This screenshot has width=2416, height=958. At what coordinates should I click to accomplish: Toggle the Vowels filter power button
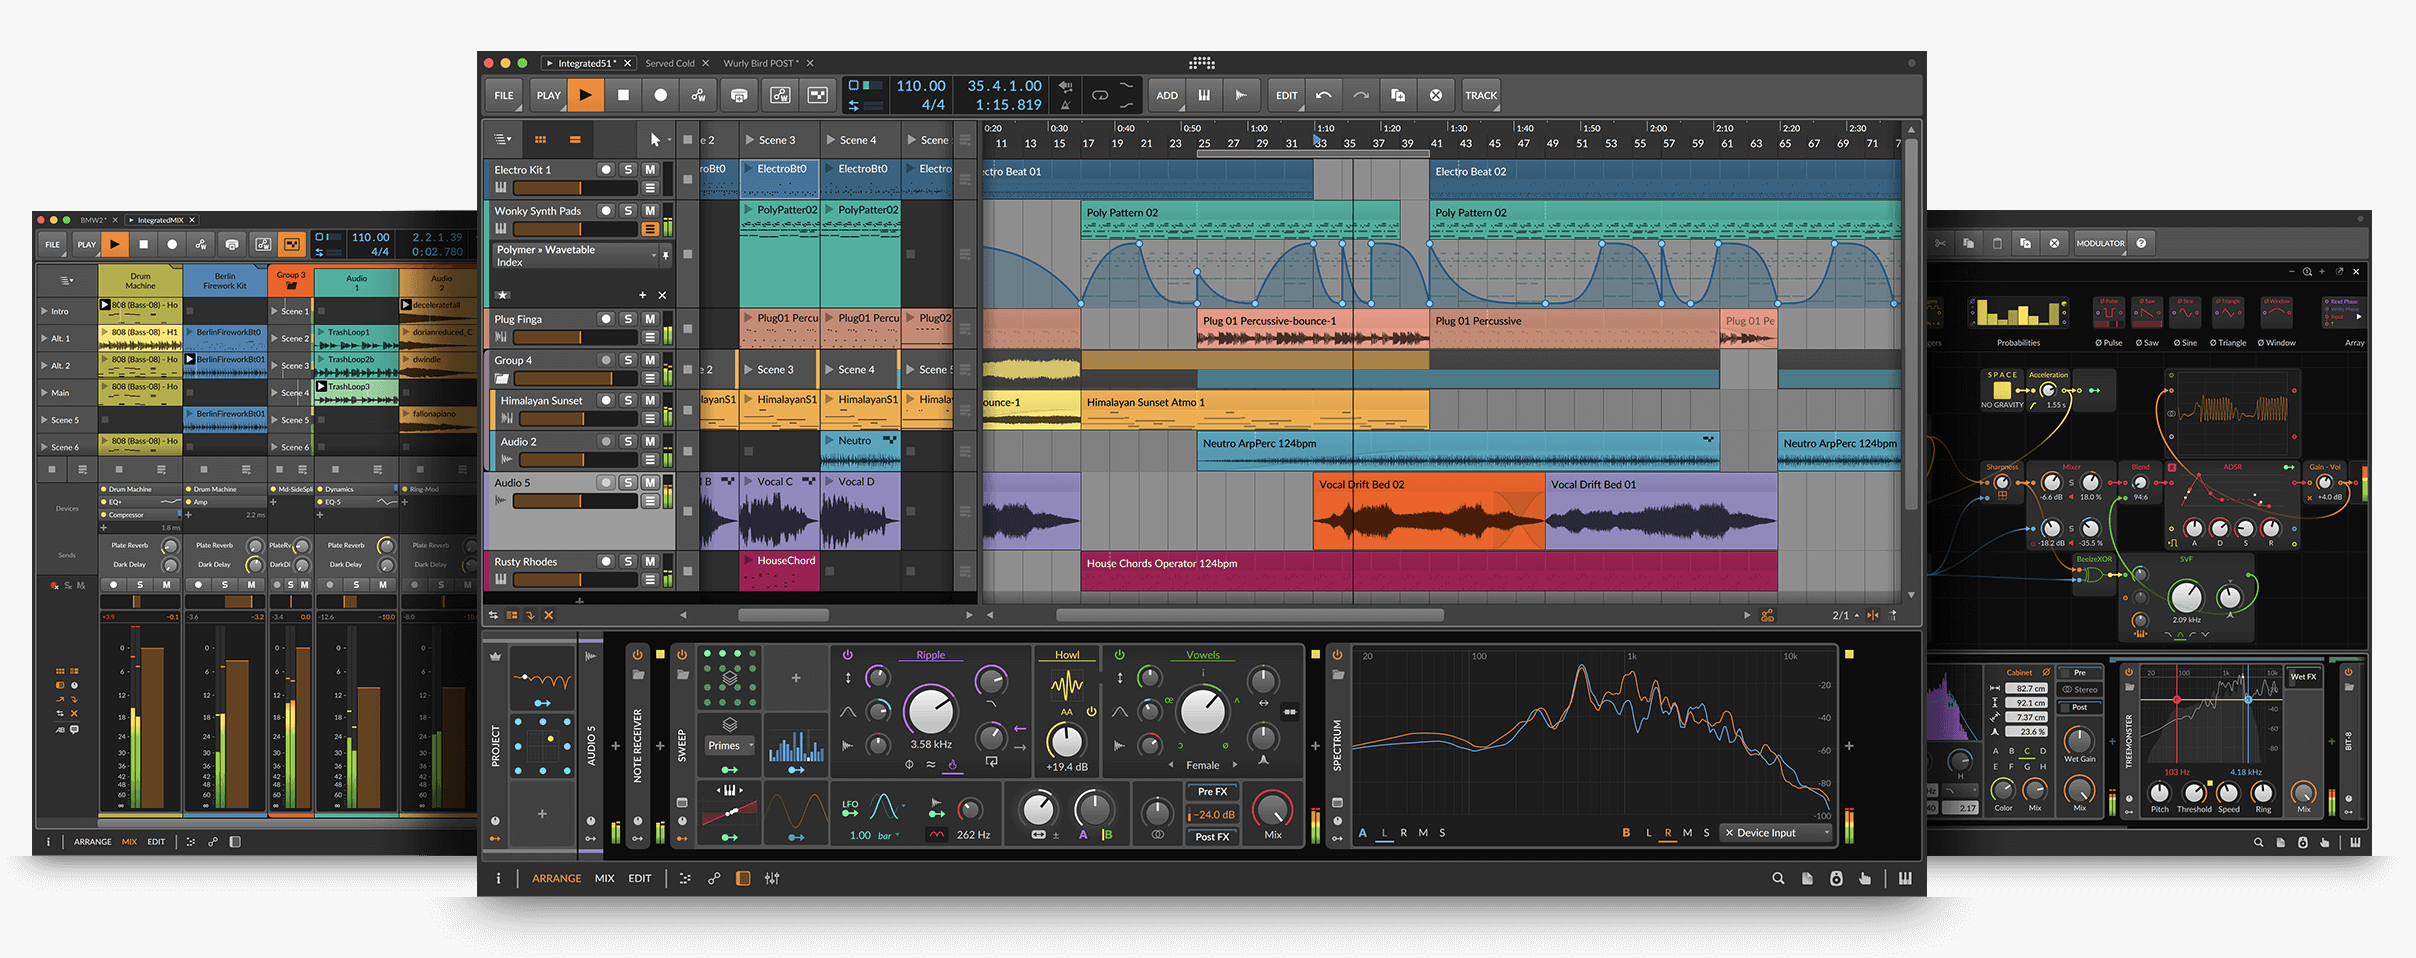(x=1119, y=655)
